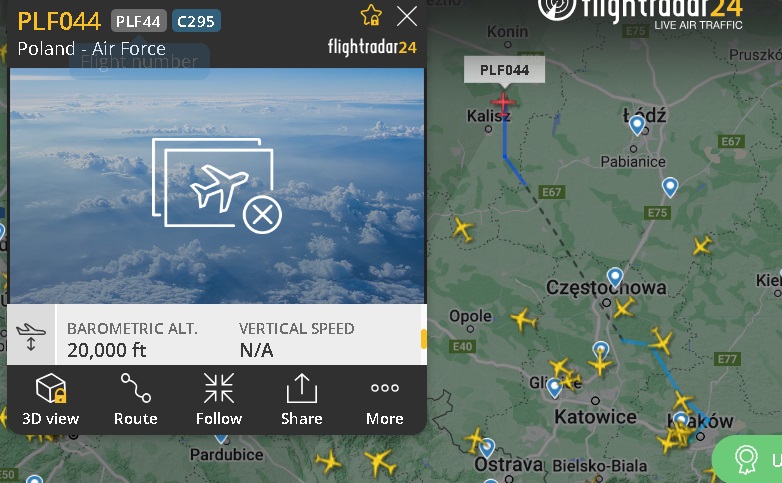Close the PLF044 flight panel
Viewport: 782px width, 483px height.
click(x=407, y=16)
